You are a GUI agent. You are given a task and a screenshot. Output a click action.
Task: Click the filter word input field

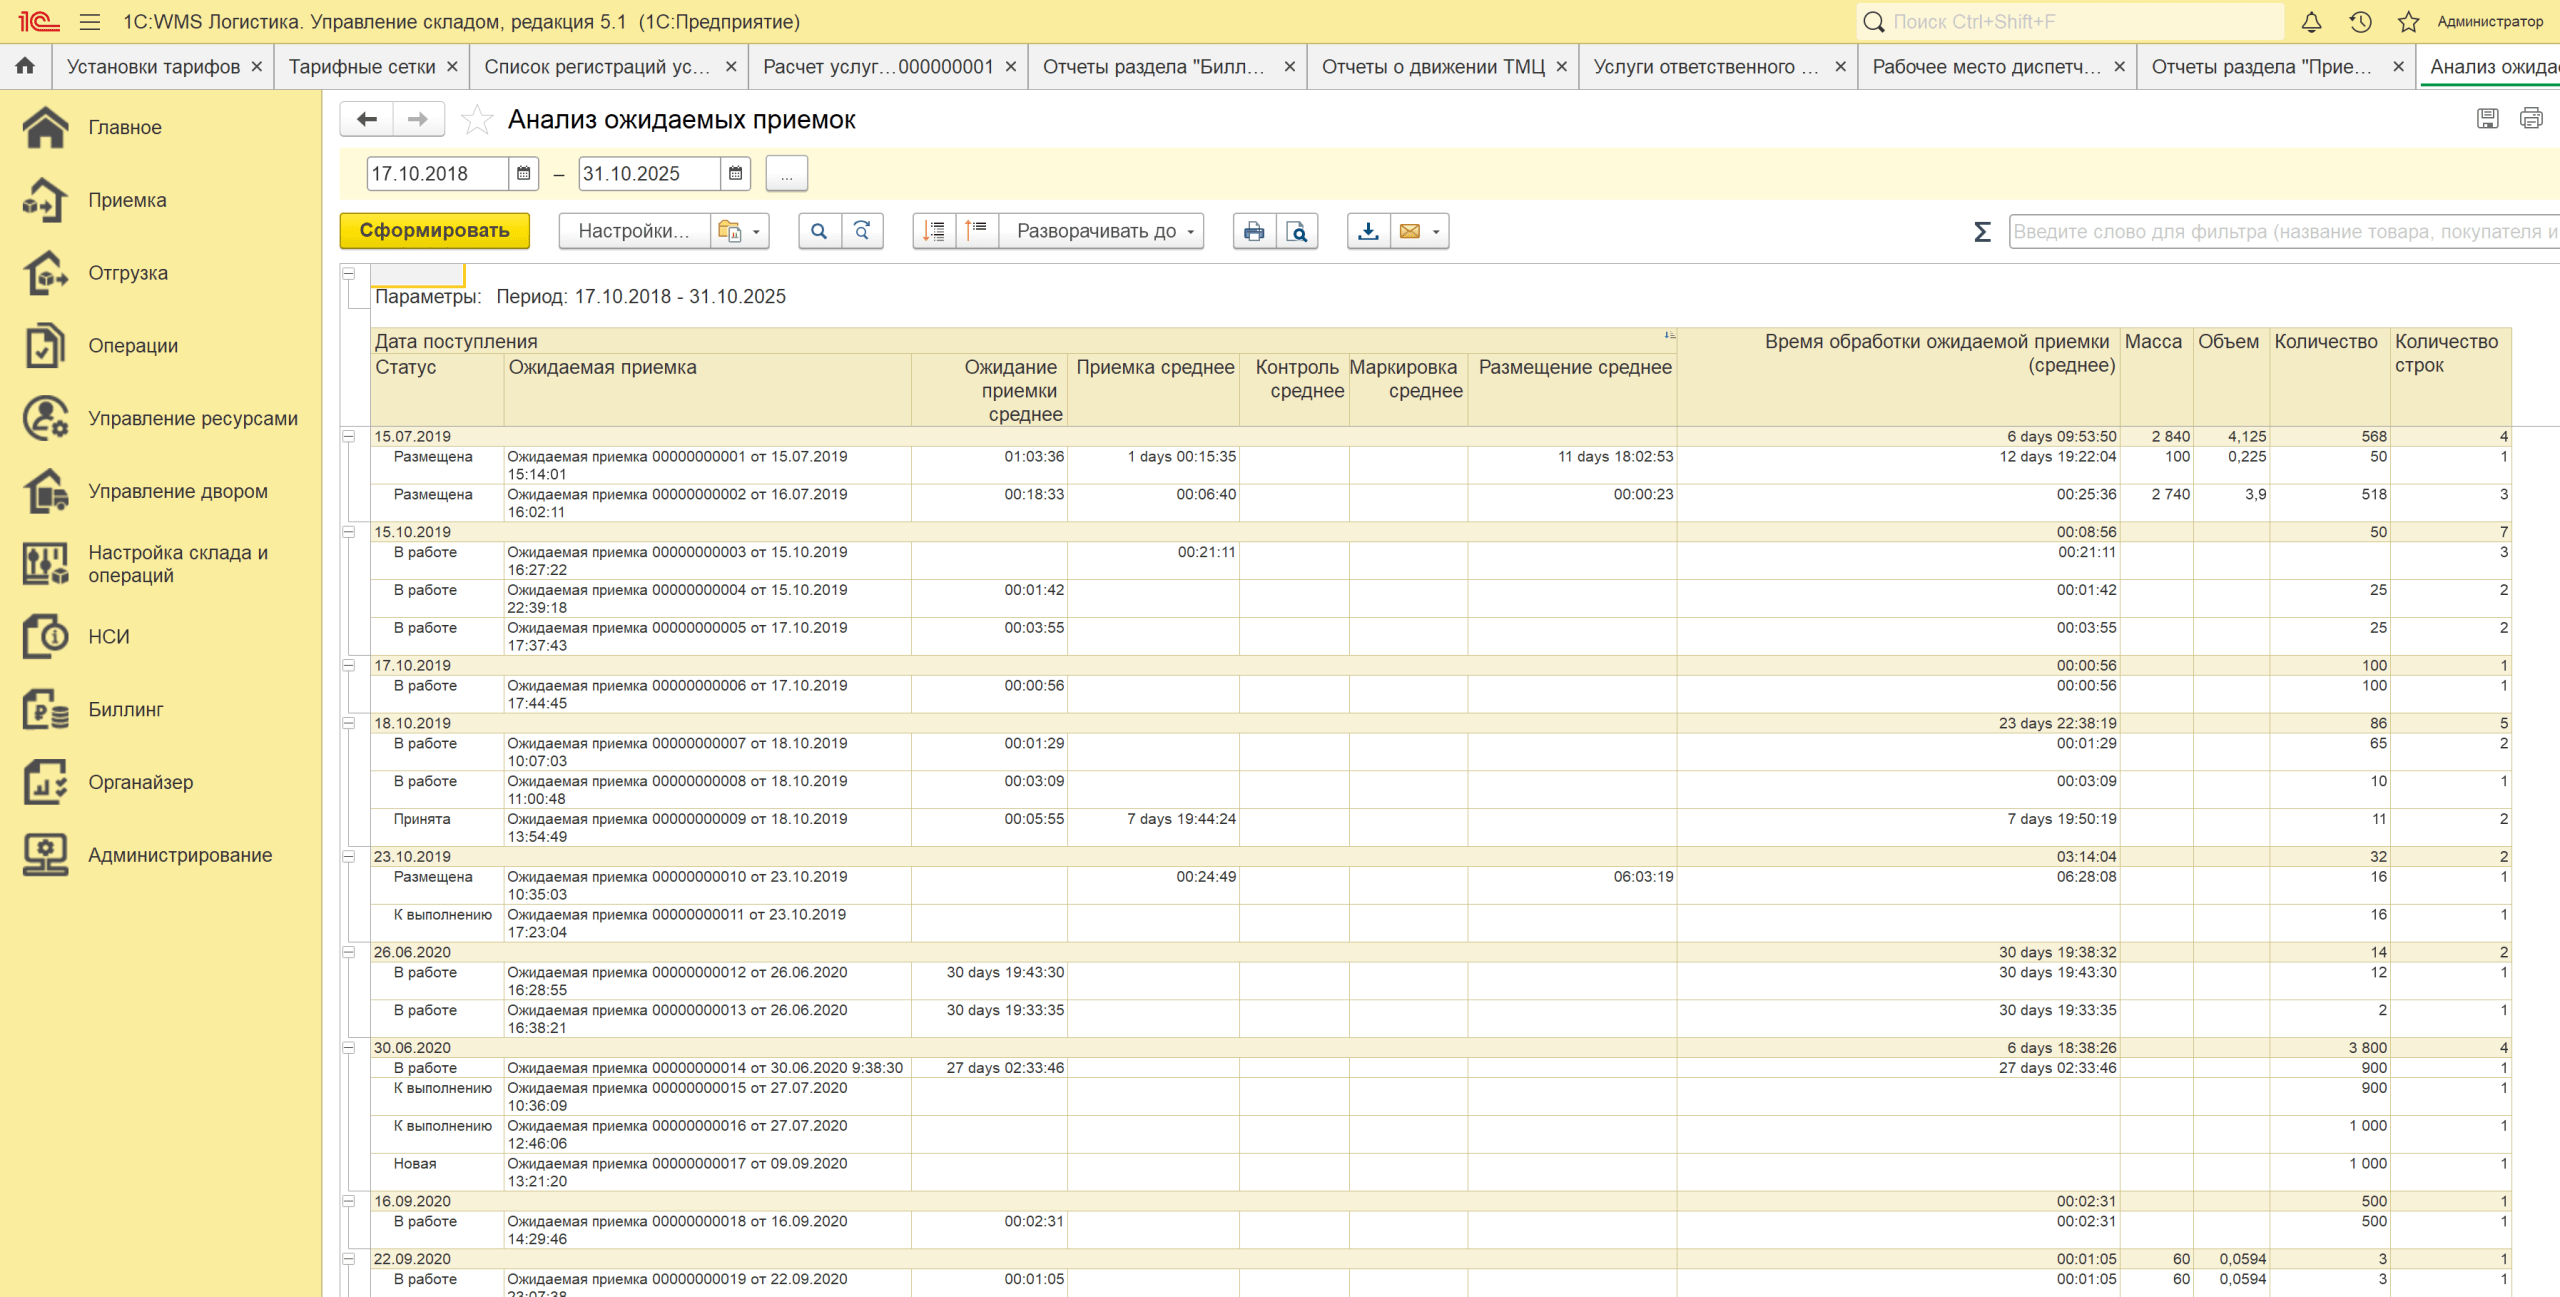[2280, 231]
